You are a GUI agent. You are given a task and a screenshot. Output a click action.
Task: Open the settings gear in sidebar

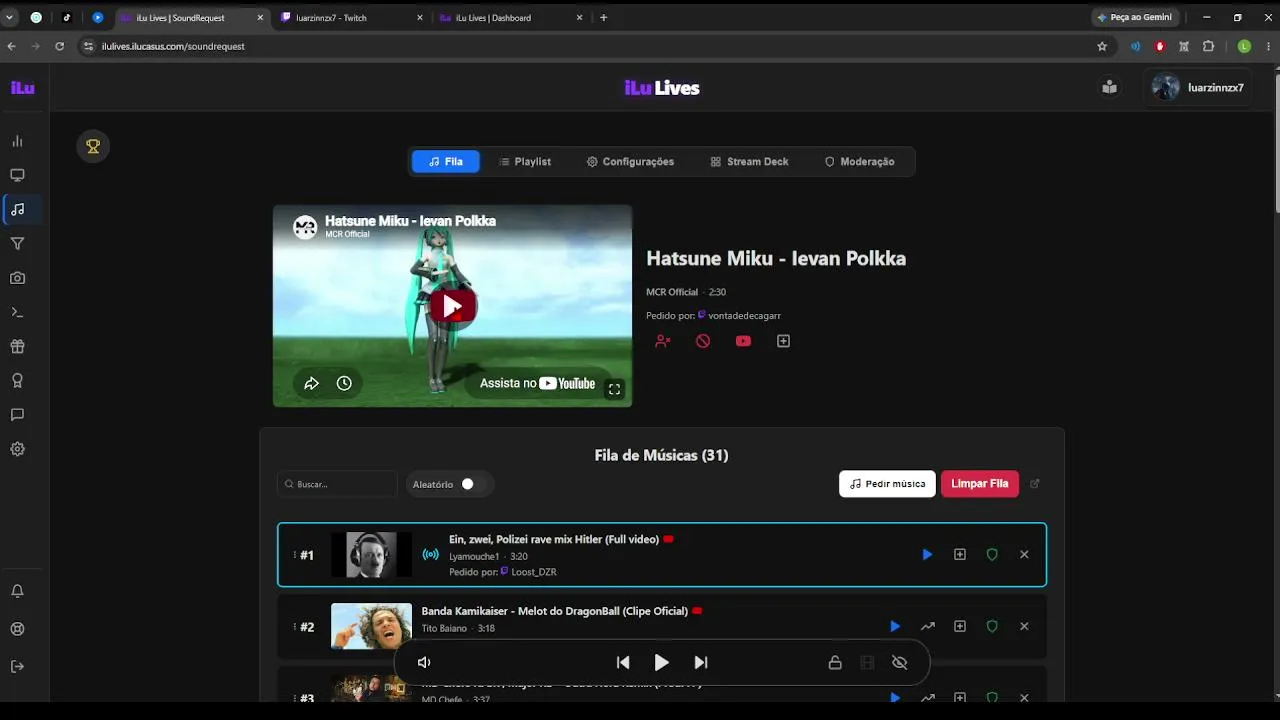point(17,449)
